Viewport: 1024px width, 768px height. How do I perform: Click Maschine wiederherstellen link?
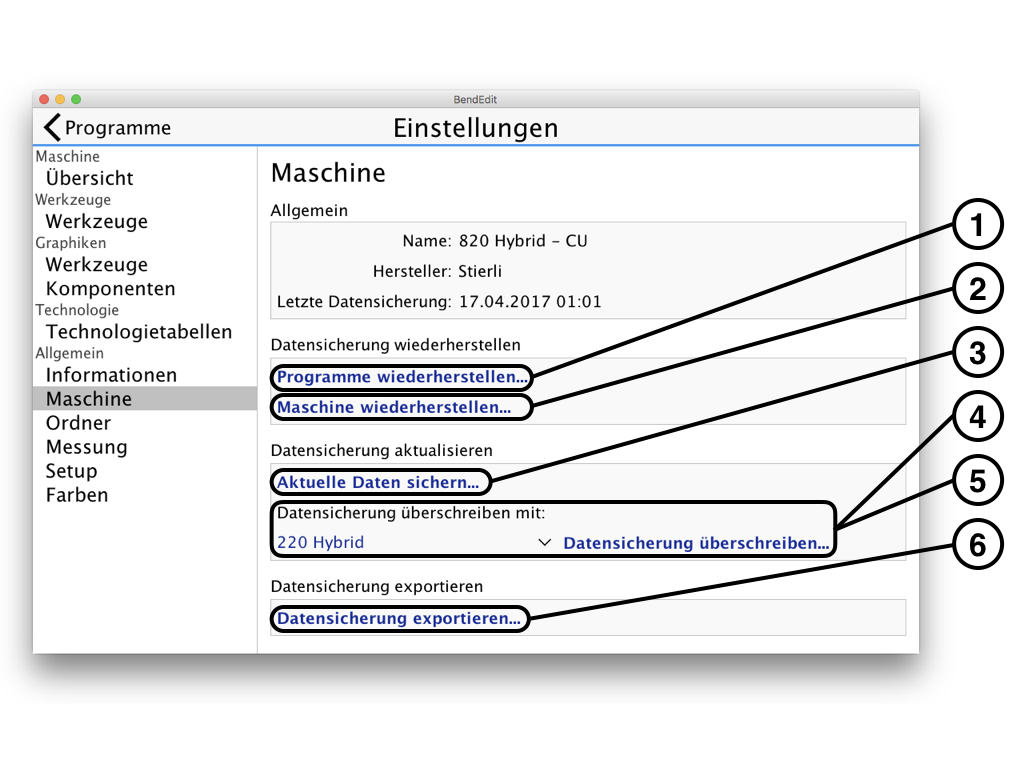(394, 408)
